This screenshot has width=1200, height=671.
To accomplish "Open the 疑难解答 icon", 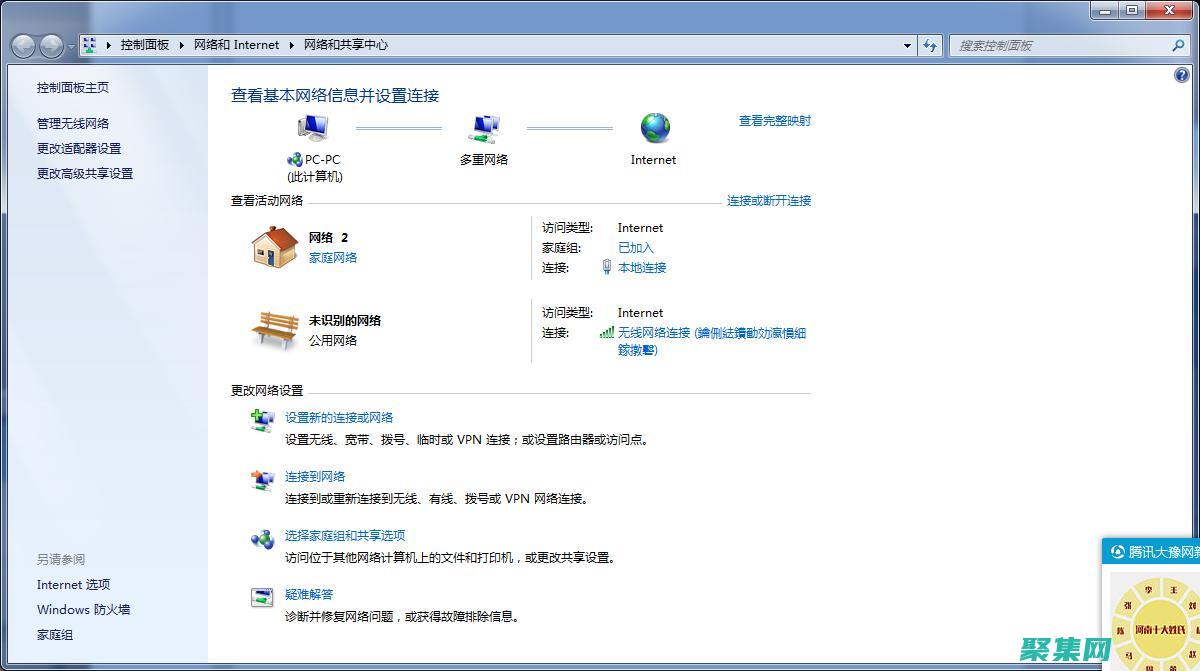I will click(262, 597).
